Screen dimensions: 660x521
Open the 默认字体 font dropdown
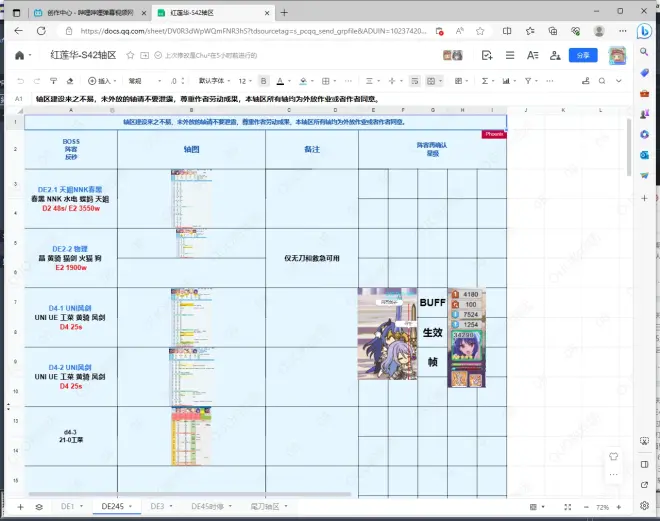click(x=215, y=80)
